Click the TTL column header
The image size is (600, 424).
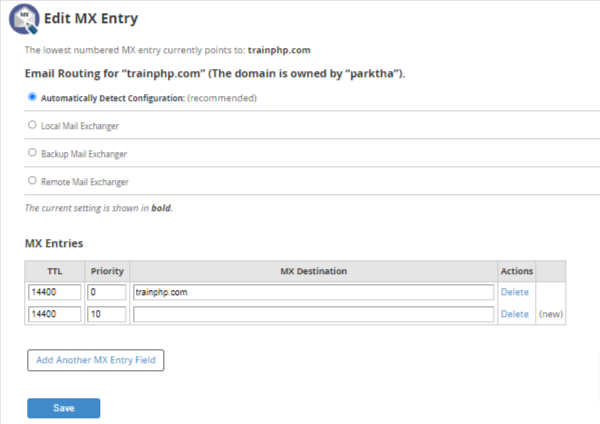click(54, 271)
